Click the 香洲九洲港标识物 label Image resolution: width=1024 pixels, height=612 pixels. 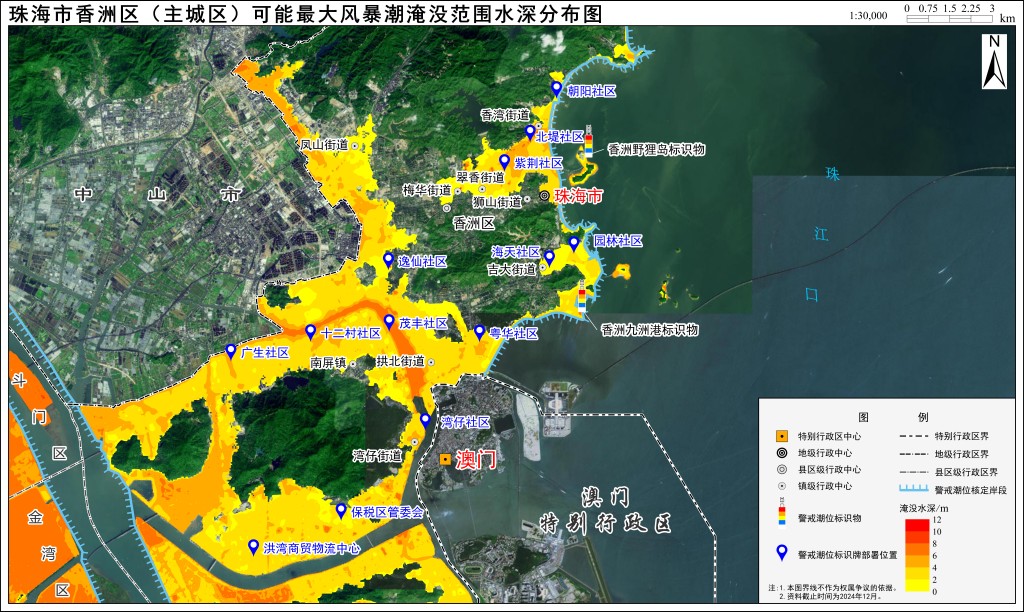tap(650, 330)
